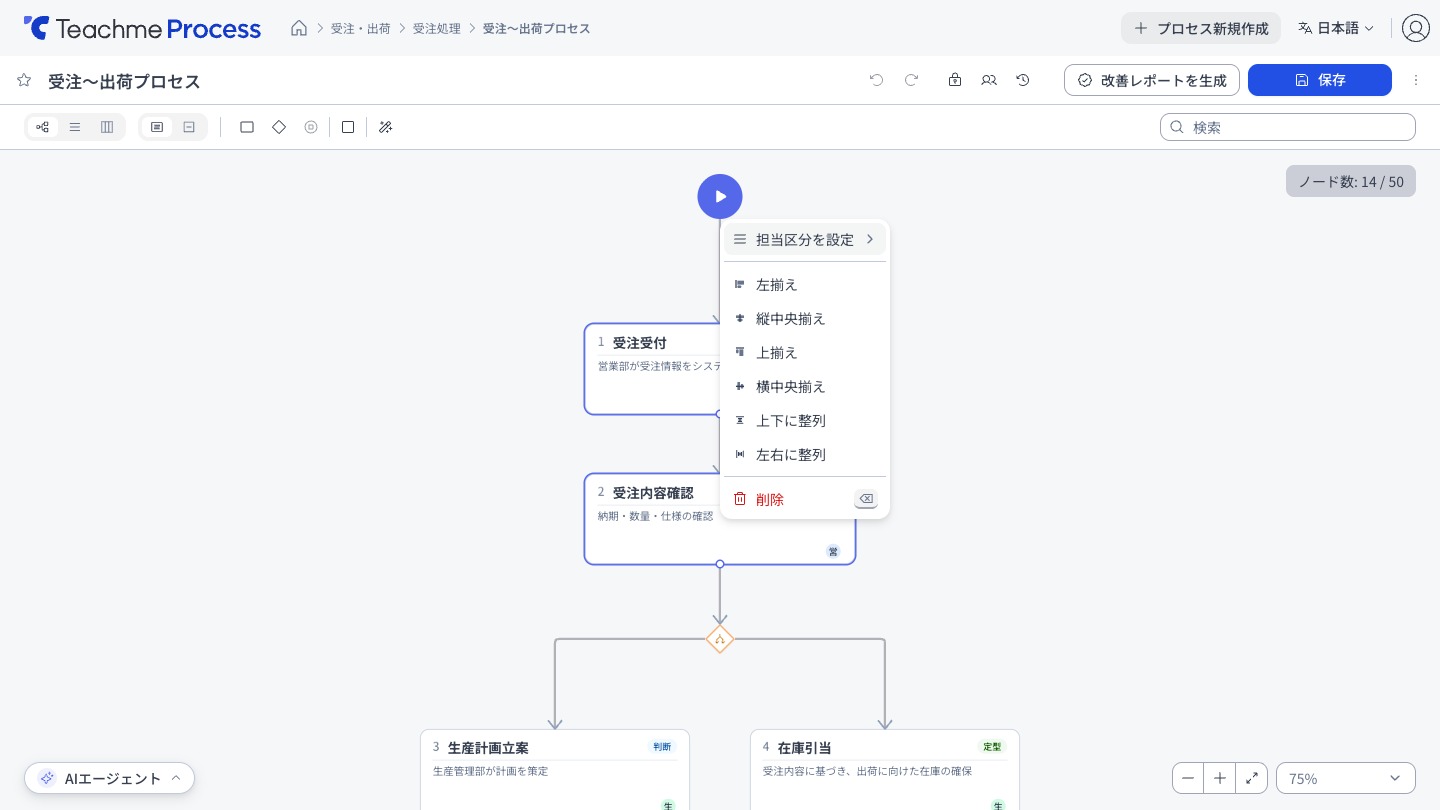Open the 受注・出荷 breadcrumb link
The width and height of the screenshot is (1440, 810).
pyautogui.click(x=361, y=28)
